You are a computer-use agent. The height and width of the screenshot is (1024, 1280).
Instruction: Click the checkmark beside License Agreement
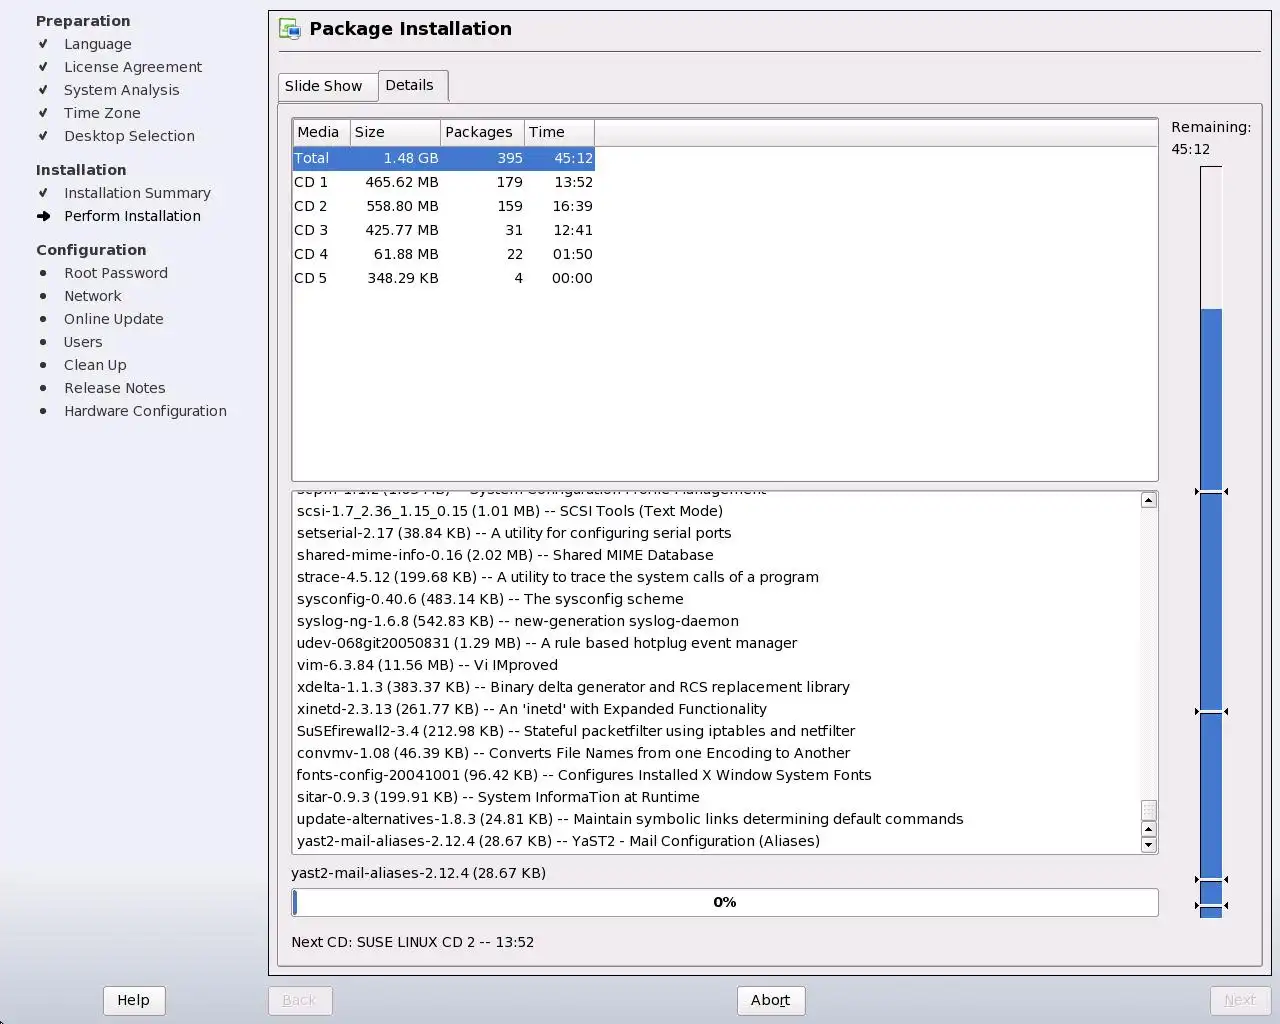tap(43, 67)
